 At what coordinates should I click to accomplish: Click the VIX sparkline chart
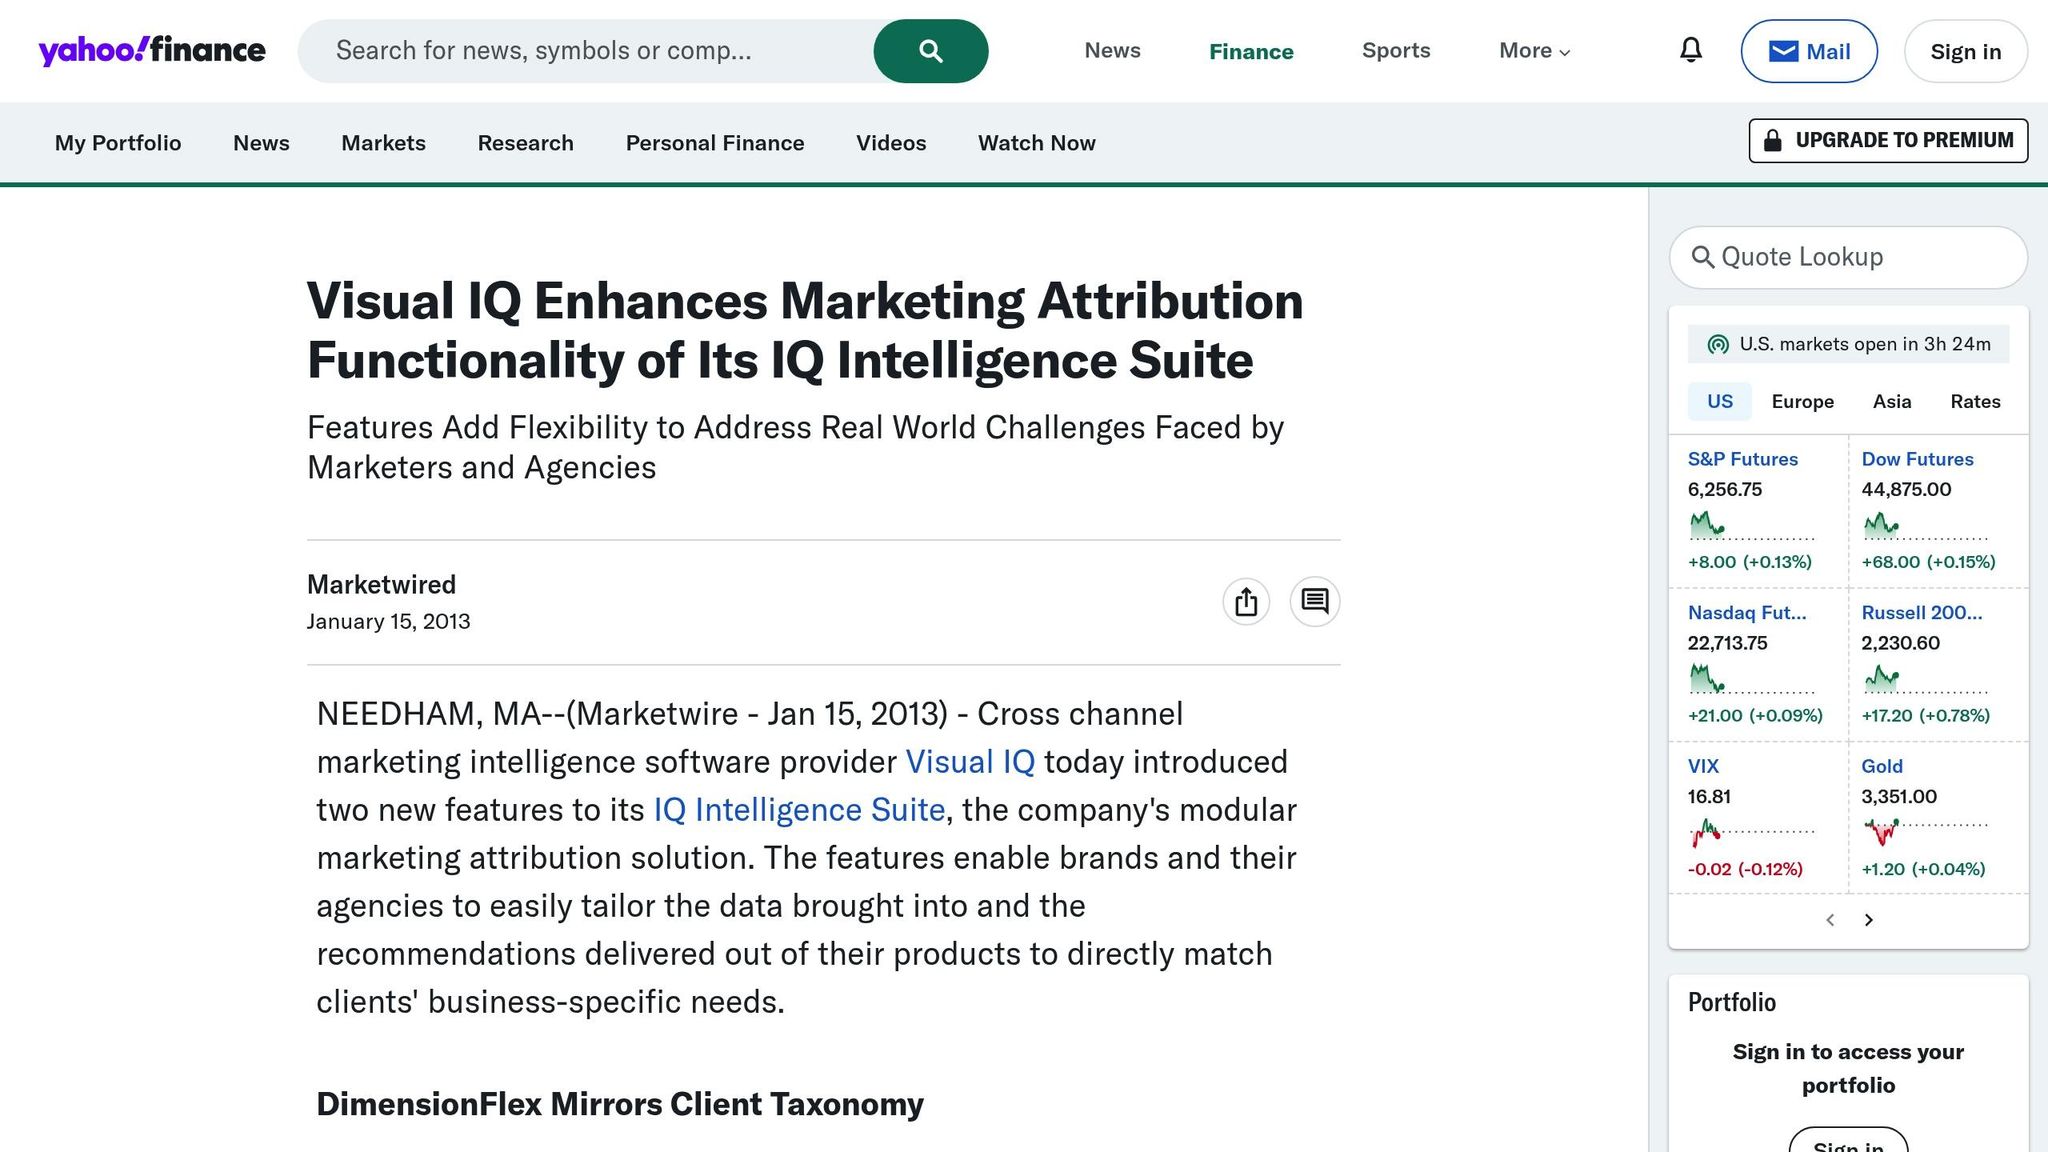coord(1751,832)
